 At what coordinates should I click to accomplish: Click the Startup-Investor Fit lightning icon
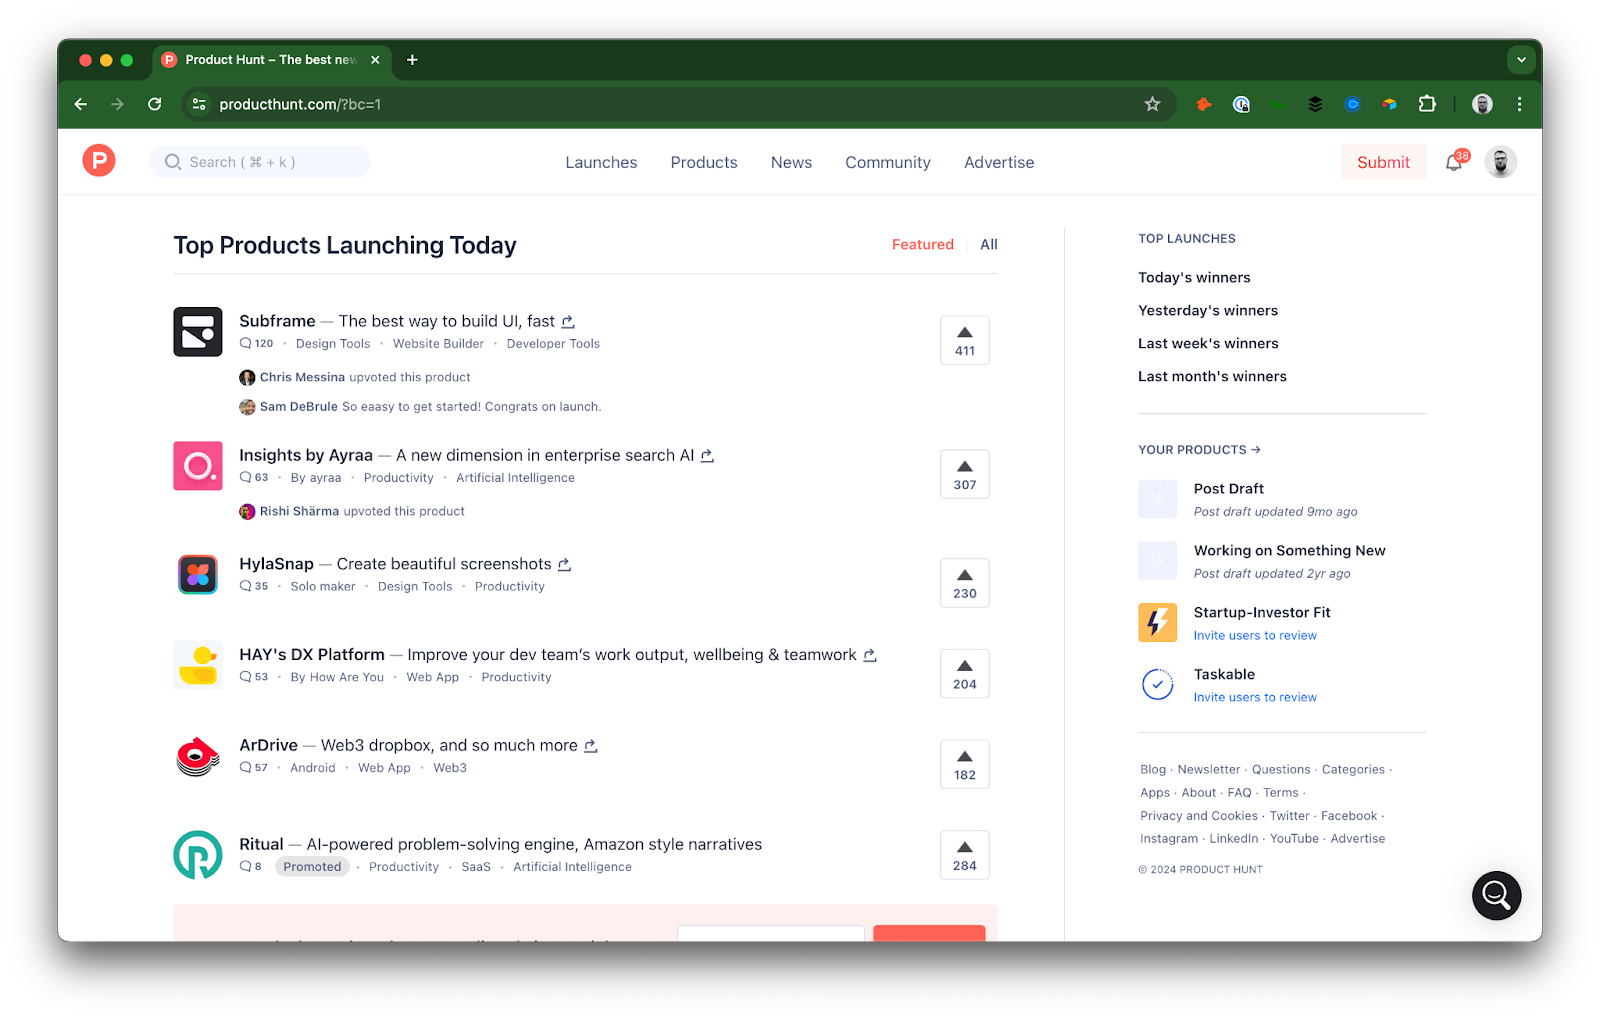pos(1157,623)
